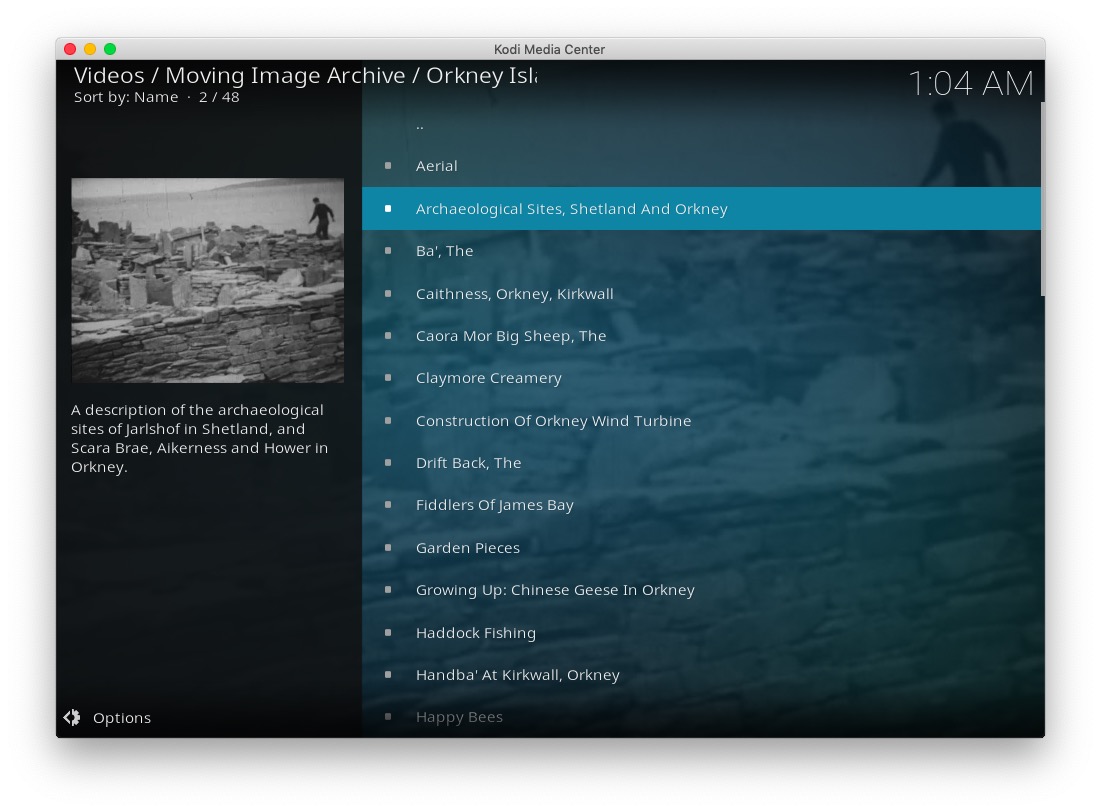
Task: Click the vertical list scrollbar
Action: coord(1042,200)
